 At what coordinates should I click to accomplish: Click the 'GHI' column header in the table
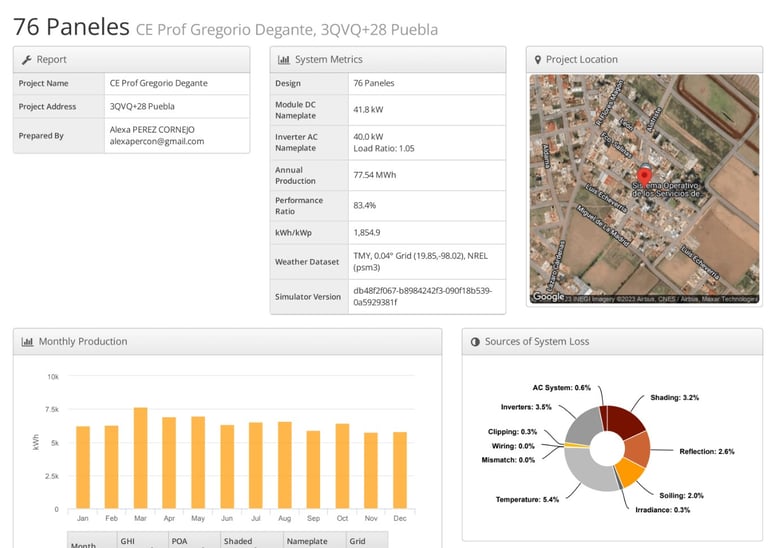click(x=127, y=541)
